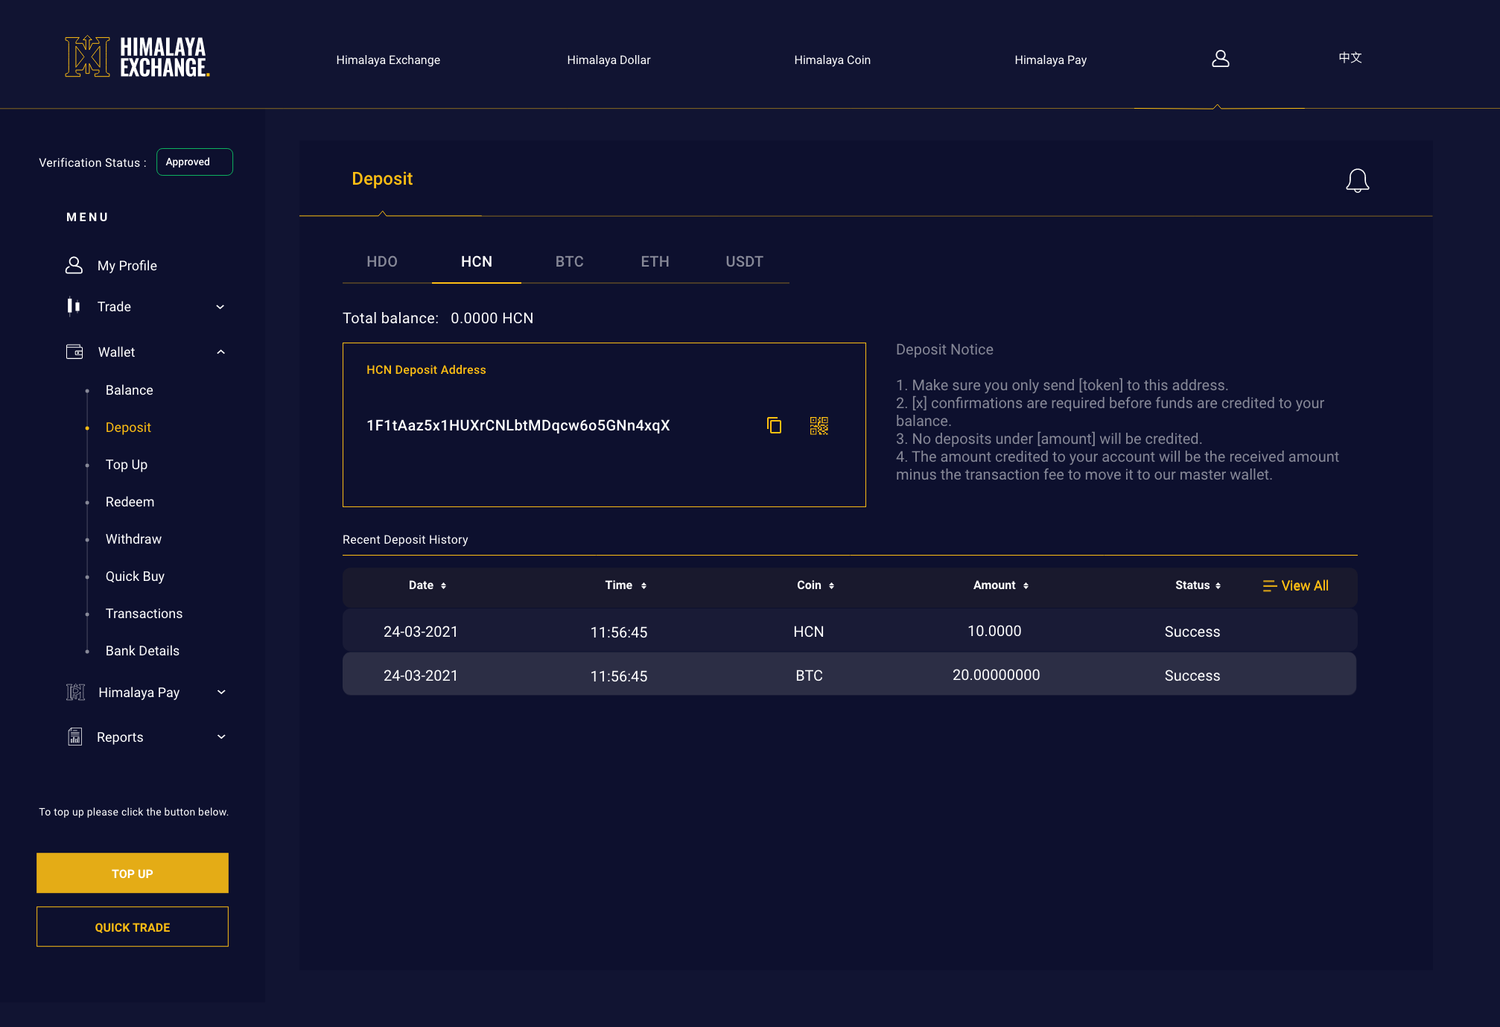Switch to the BTC deposit tab
Image resolution: width=1500 pixels, height=1027 pixels.
569,262
